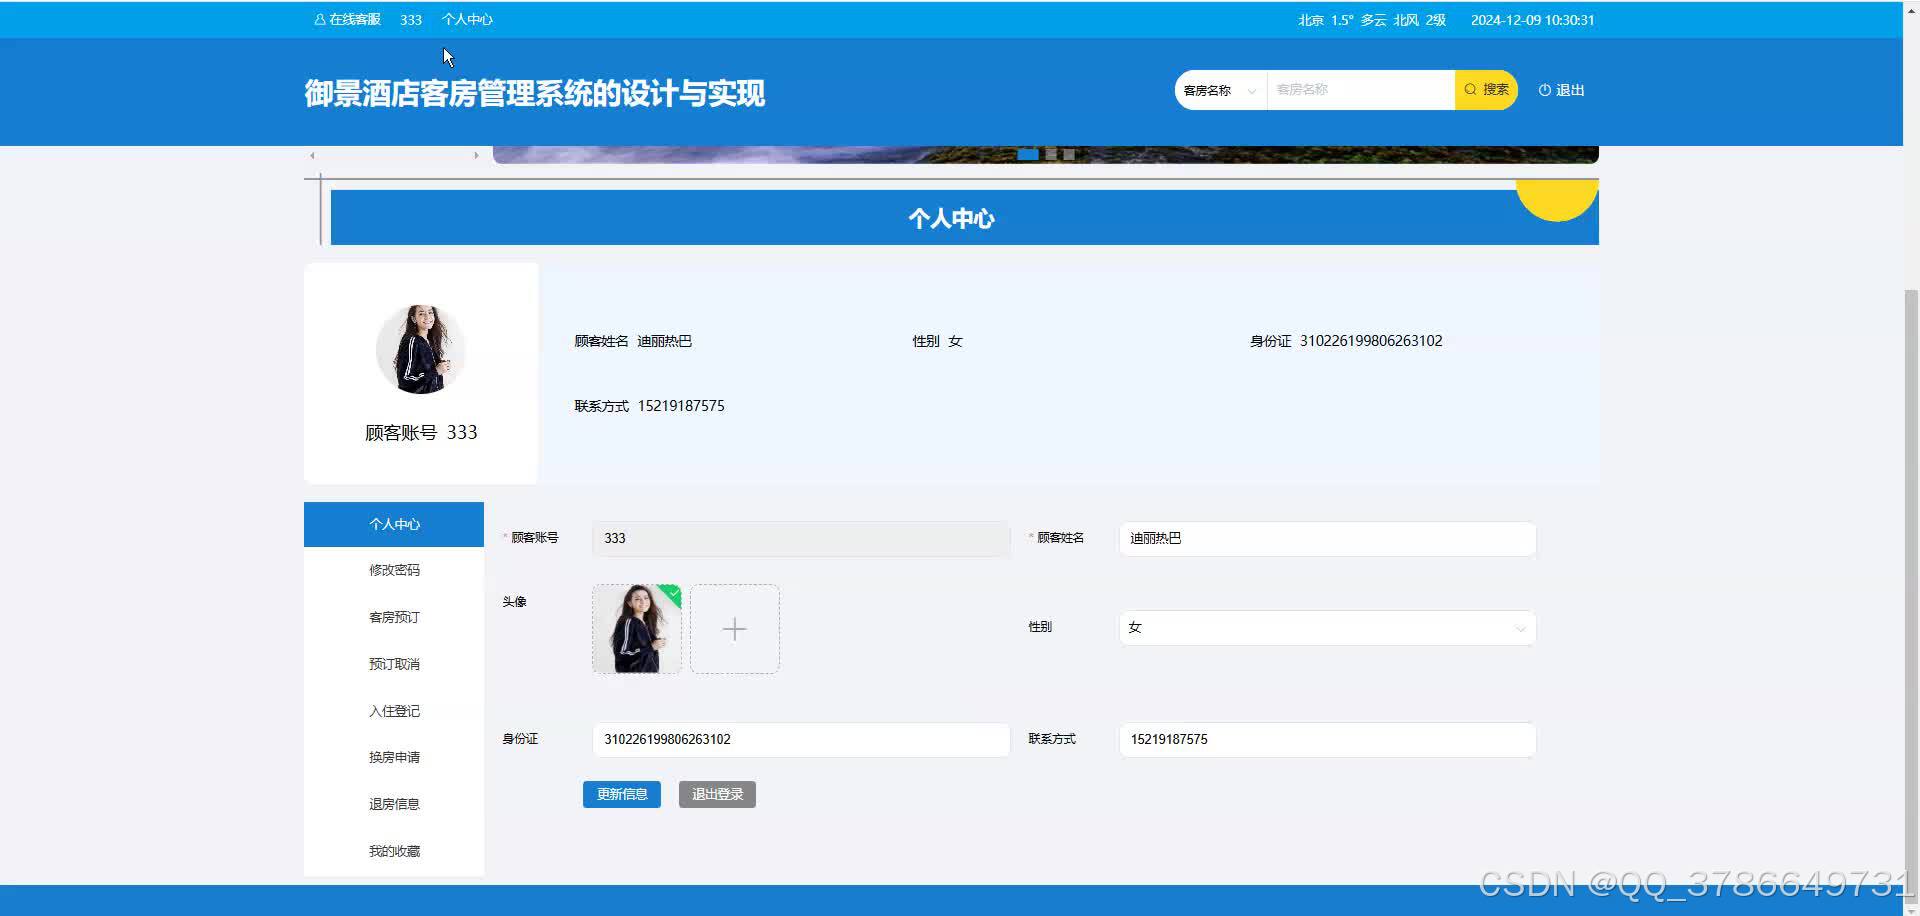Click the 退出登录 button

(717, 794)
